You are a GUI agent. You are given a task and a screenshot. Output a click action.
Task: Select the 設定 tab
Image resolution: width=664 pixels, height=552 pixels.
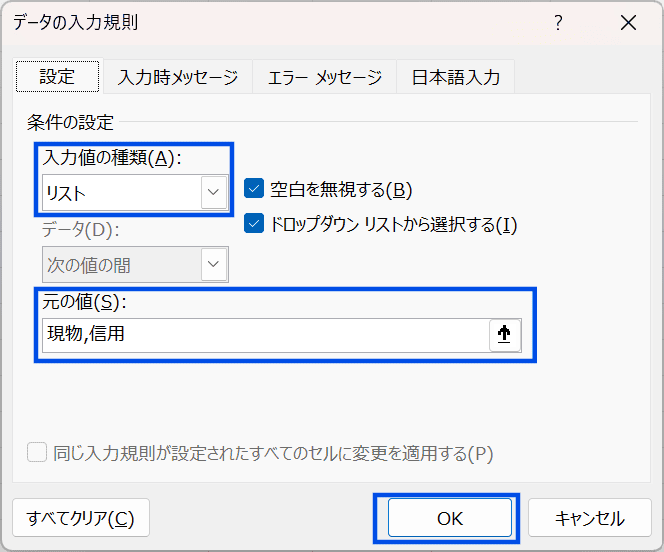point(57,77)
